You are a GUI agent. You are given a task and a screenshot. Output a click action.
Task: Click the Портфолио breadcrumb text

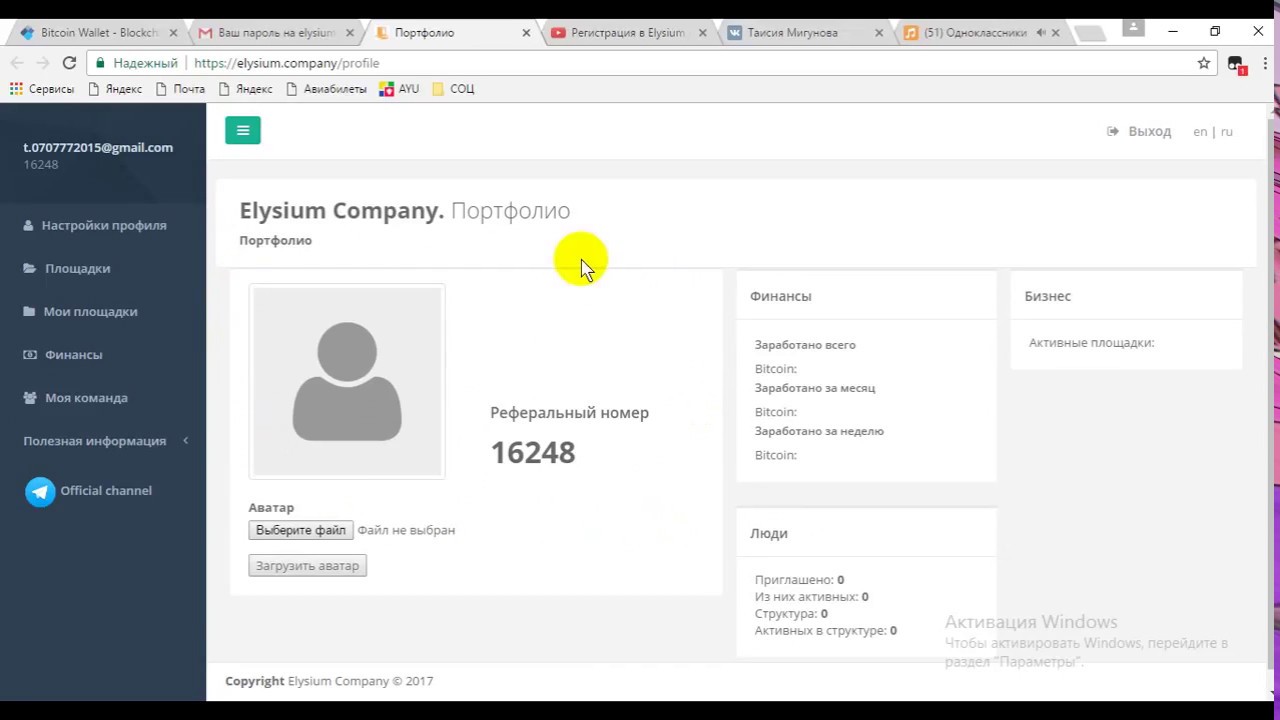tap(276, 240)
